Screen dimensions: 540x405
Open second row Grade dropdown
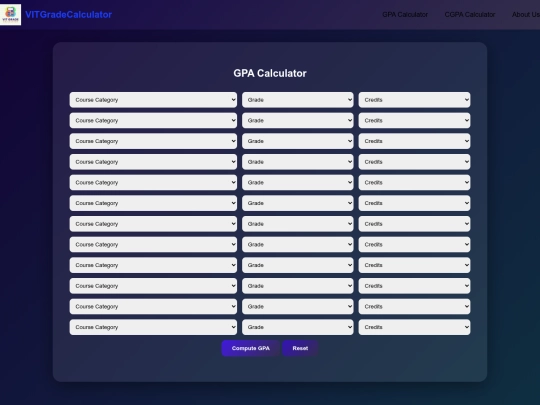298,121
